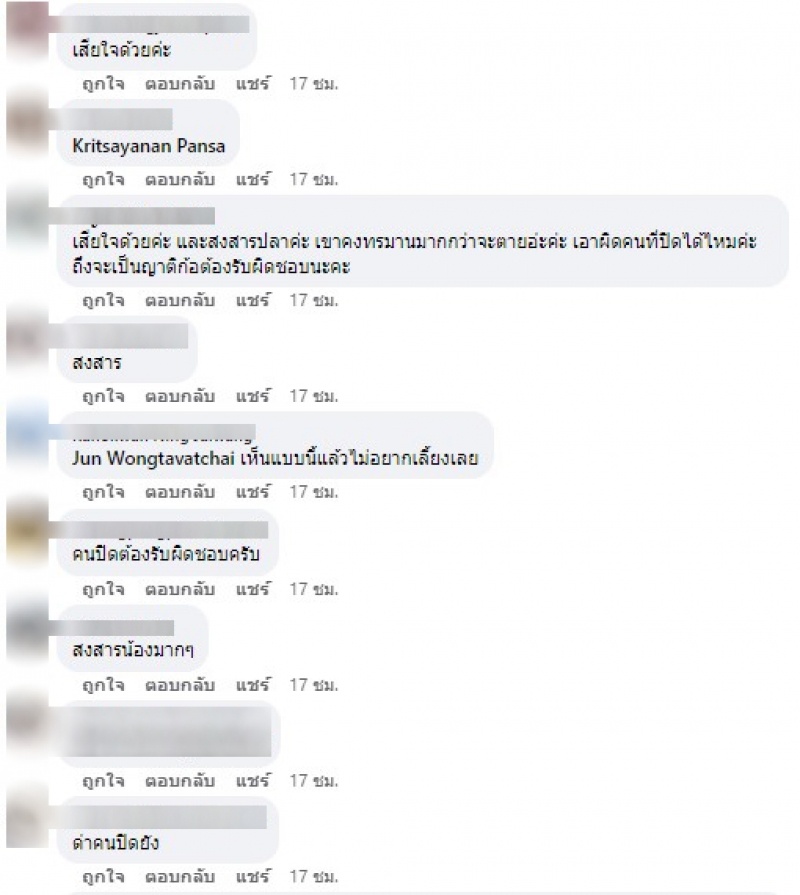Image resolution: width=800 pixels, height=895 pixels.
Task: Open avatar beside the 'คนปิดต้องรับผิดชอบครับ' comment
Action: point(27,531)
